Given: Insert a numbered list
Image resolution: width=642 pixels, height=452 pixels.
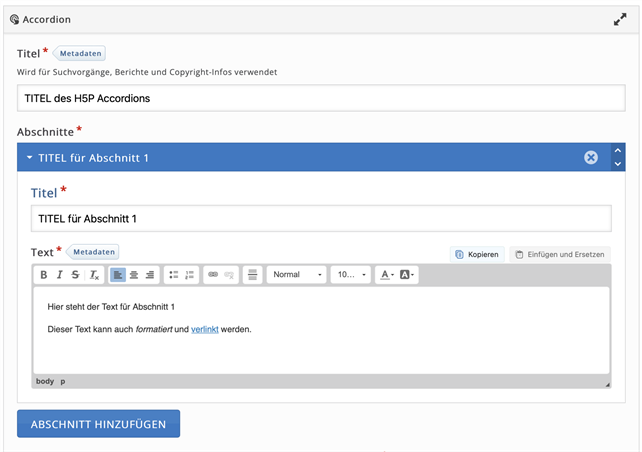Looking at the screenshot, I should [x=190, y=275].
